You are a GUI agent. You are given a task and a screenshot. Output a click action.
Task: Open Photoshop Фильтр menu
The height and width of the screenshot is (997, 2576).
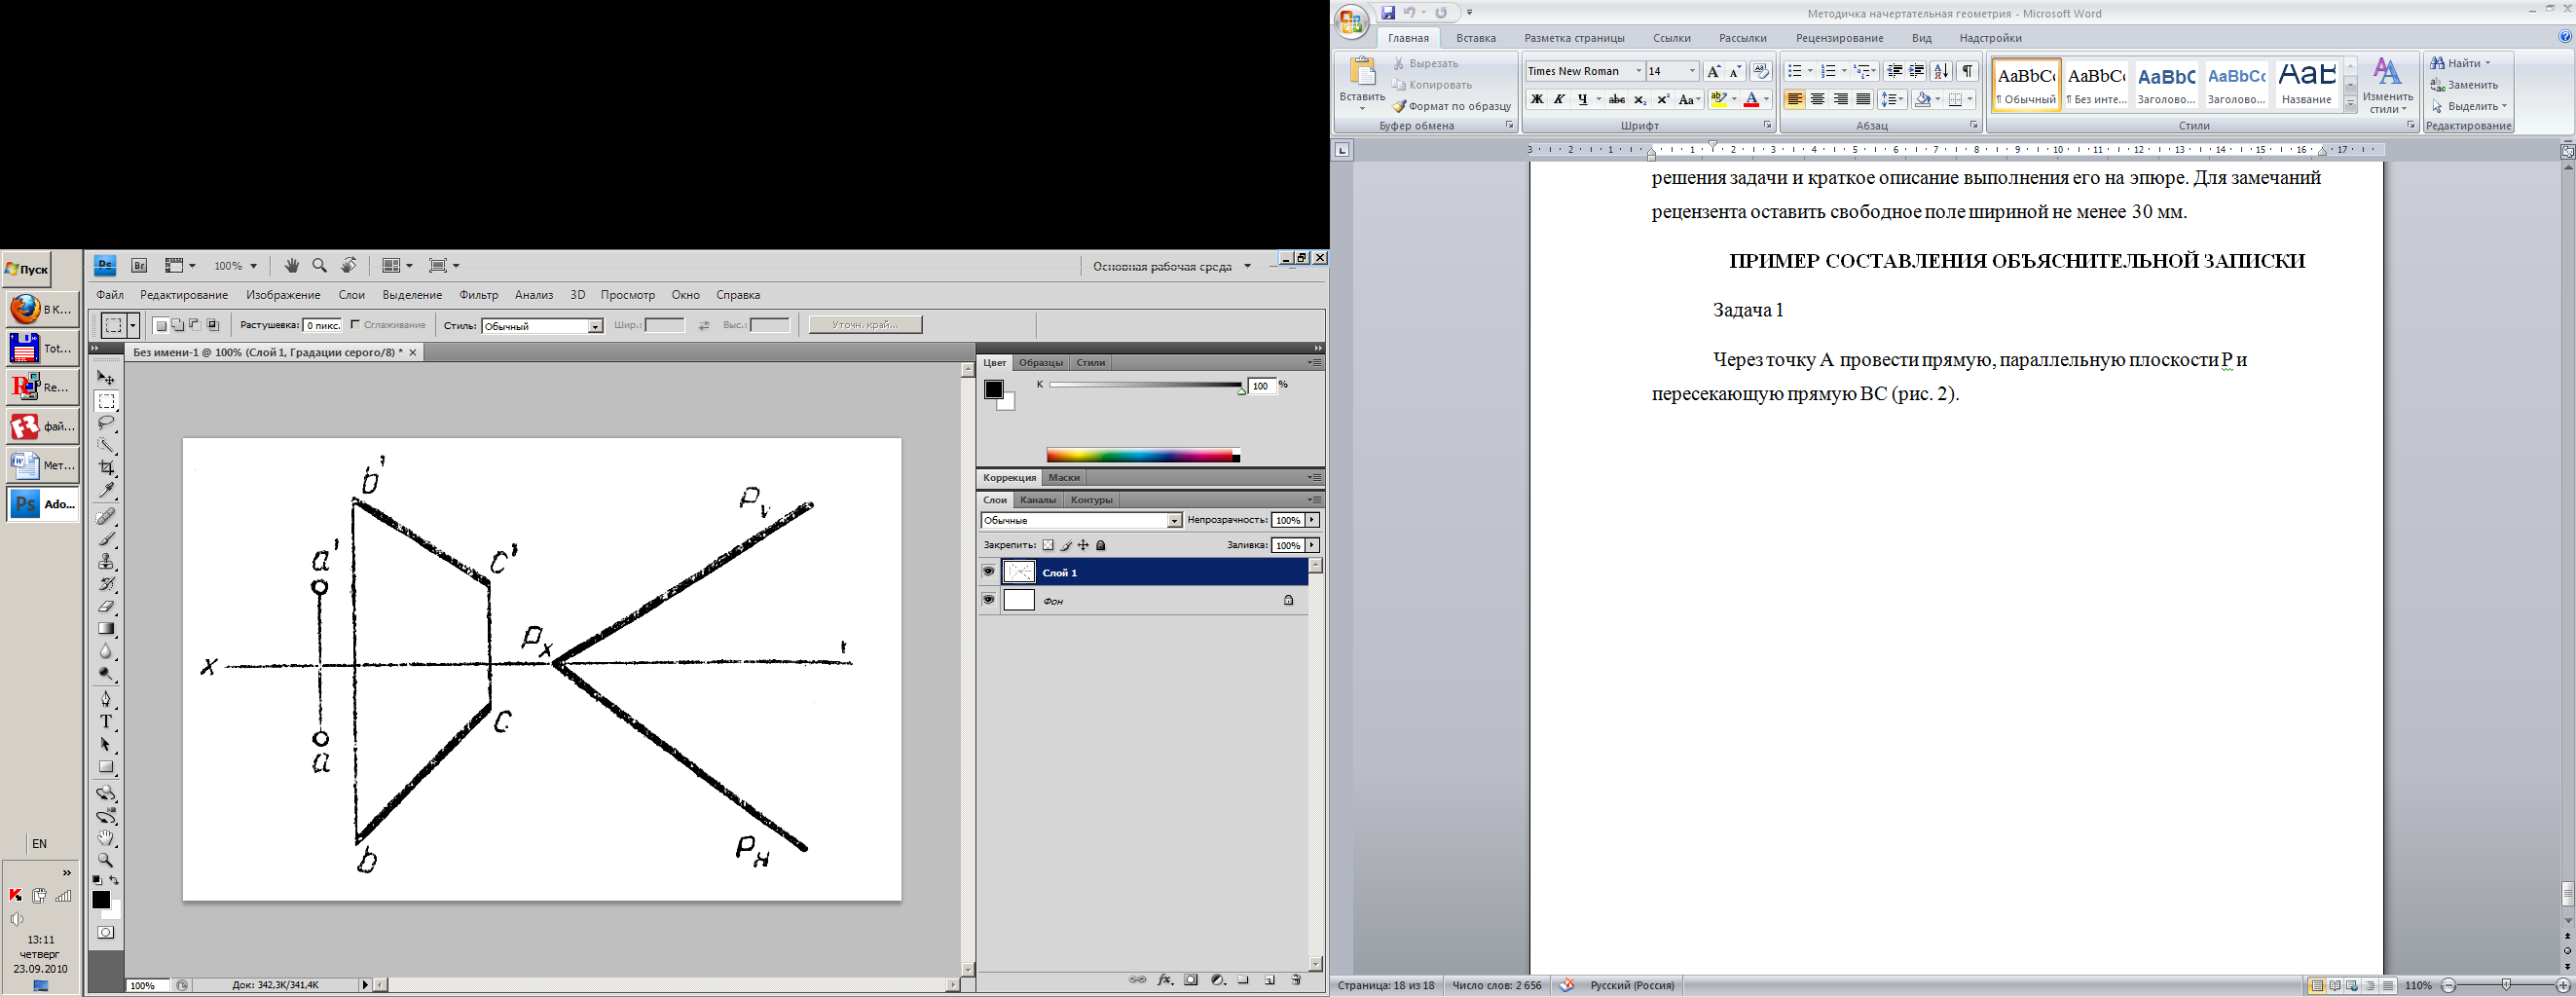pos(479,295)
